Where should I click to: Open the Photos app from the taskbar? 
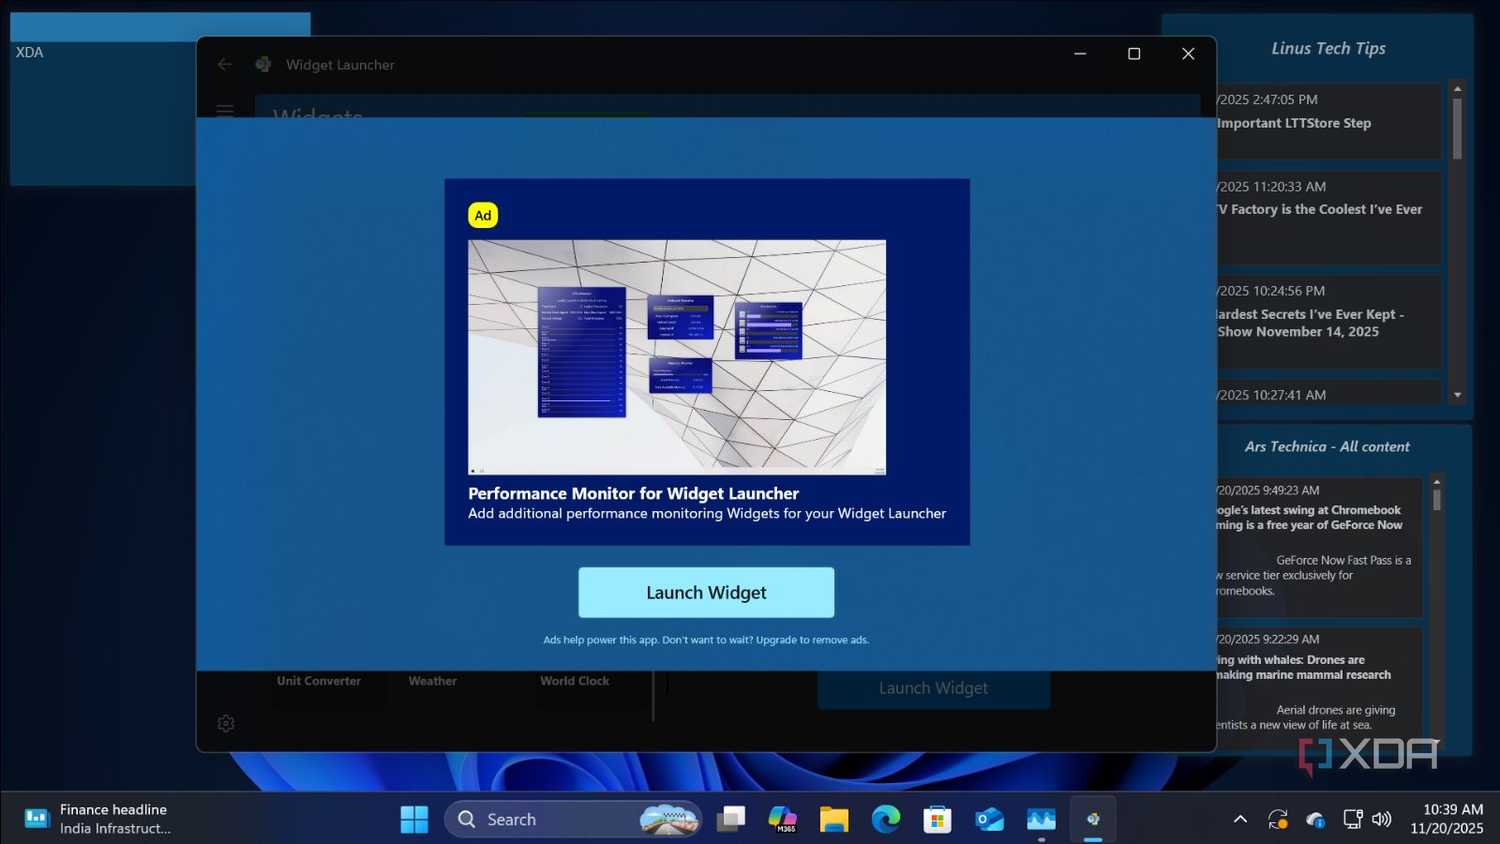[x=1041, y=819]
